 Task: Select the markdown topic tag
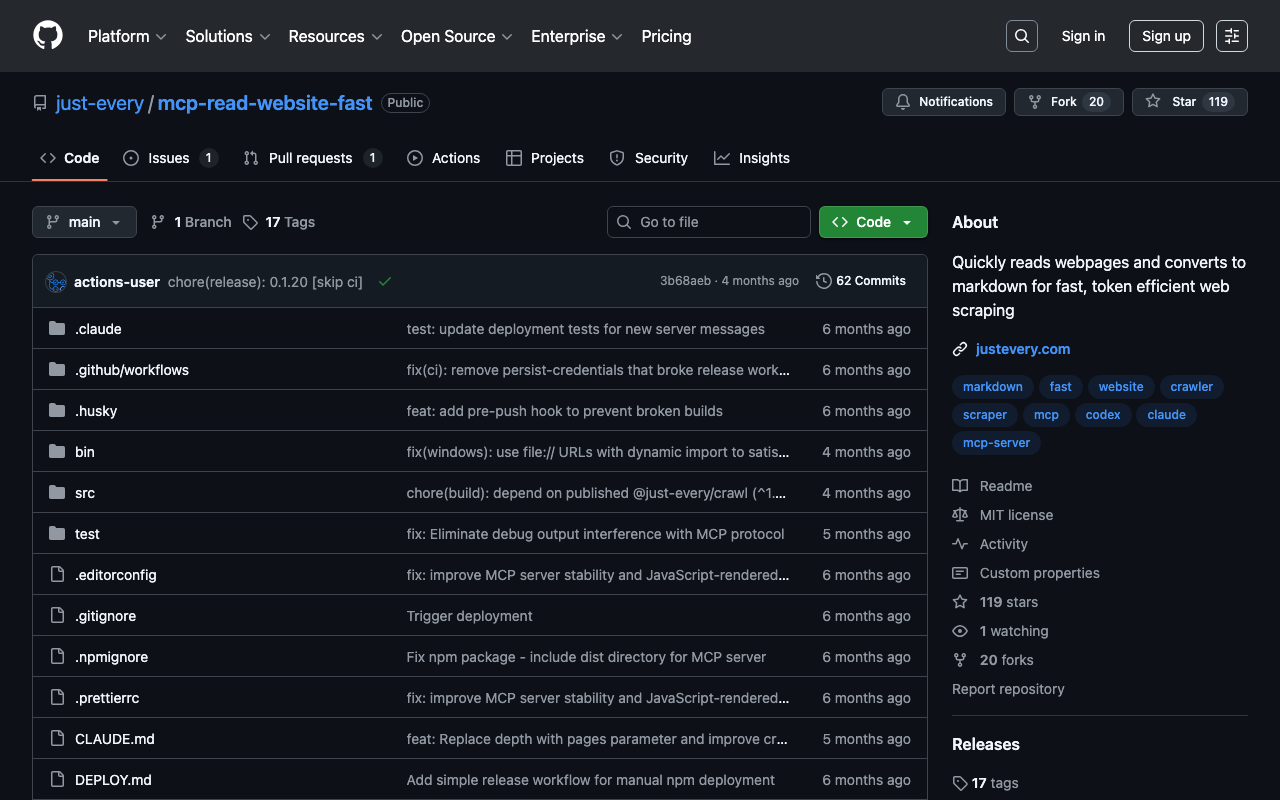pyautogui.click(x=992, y=387)
